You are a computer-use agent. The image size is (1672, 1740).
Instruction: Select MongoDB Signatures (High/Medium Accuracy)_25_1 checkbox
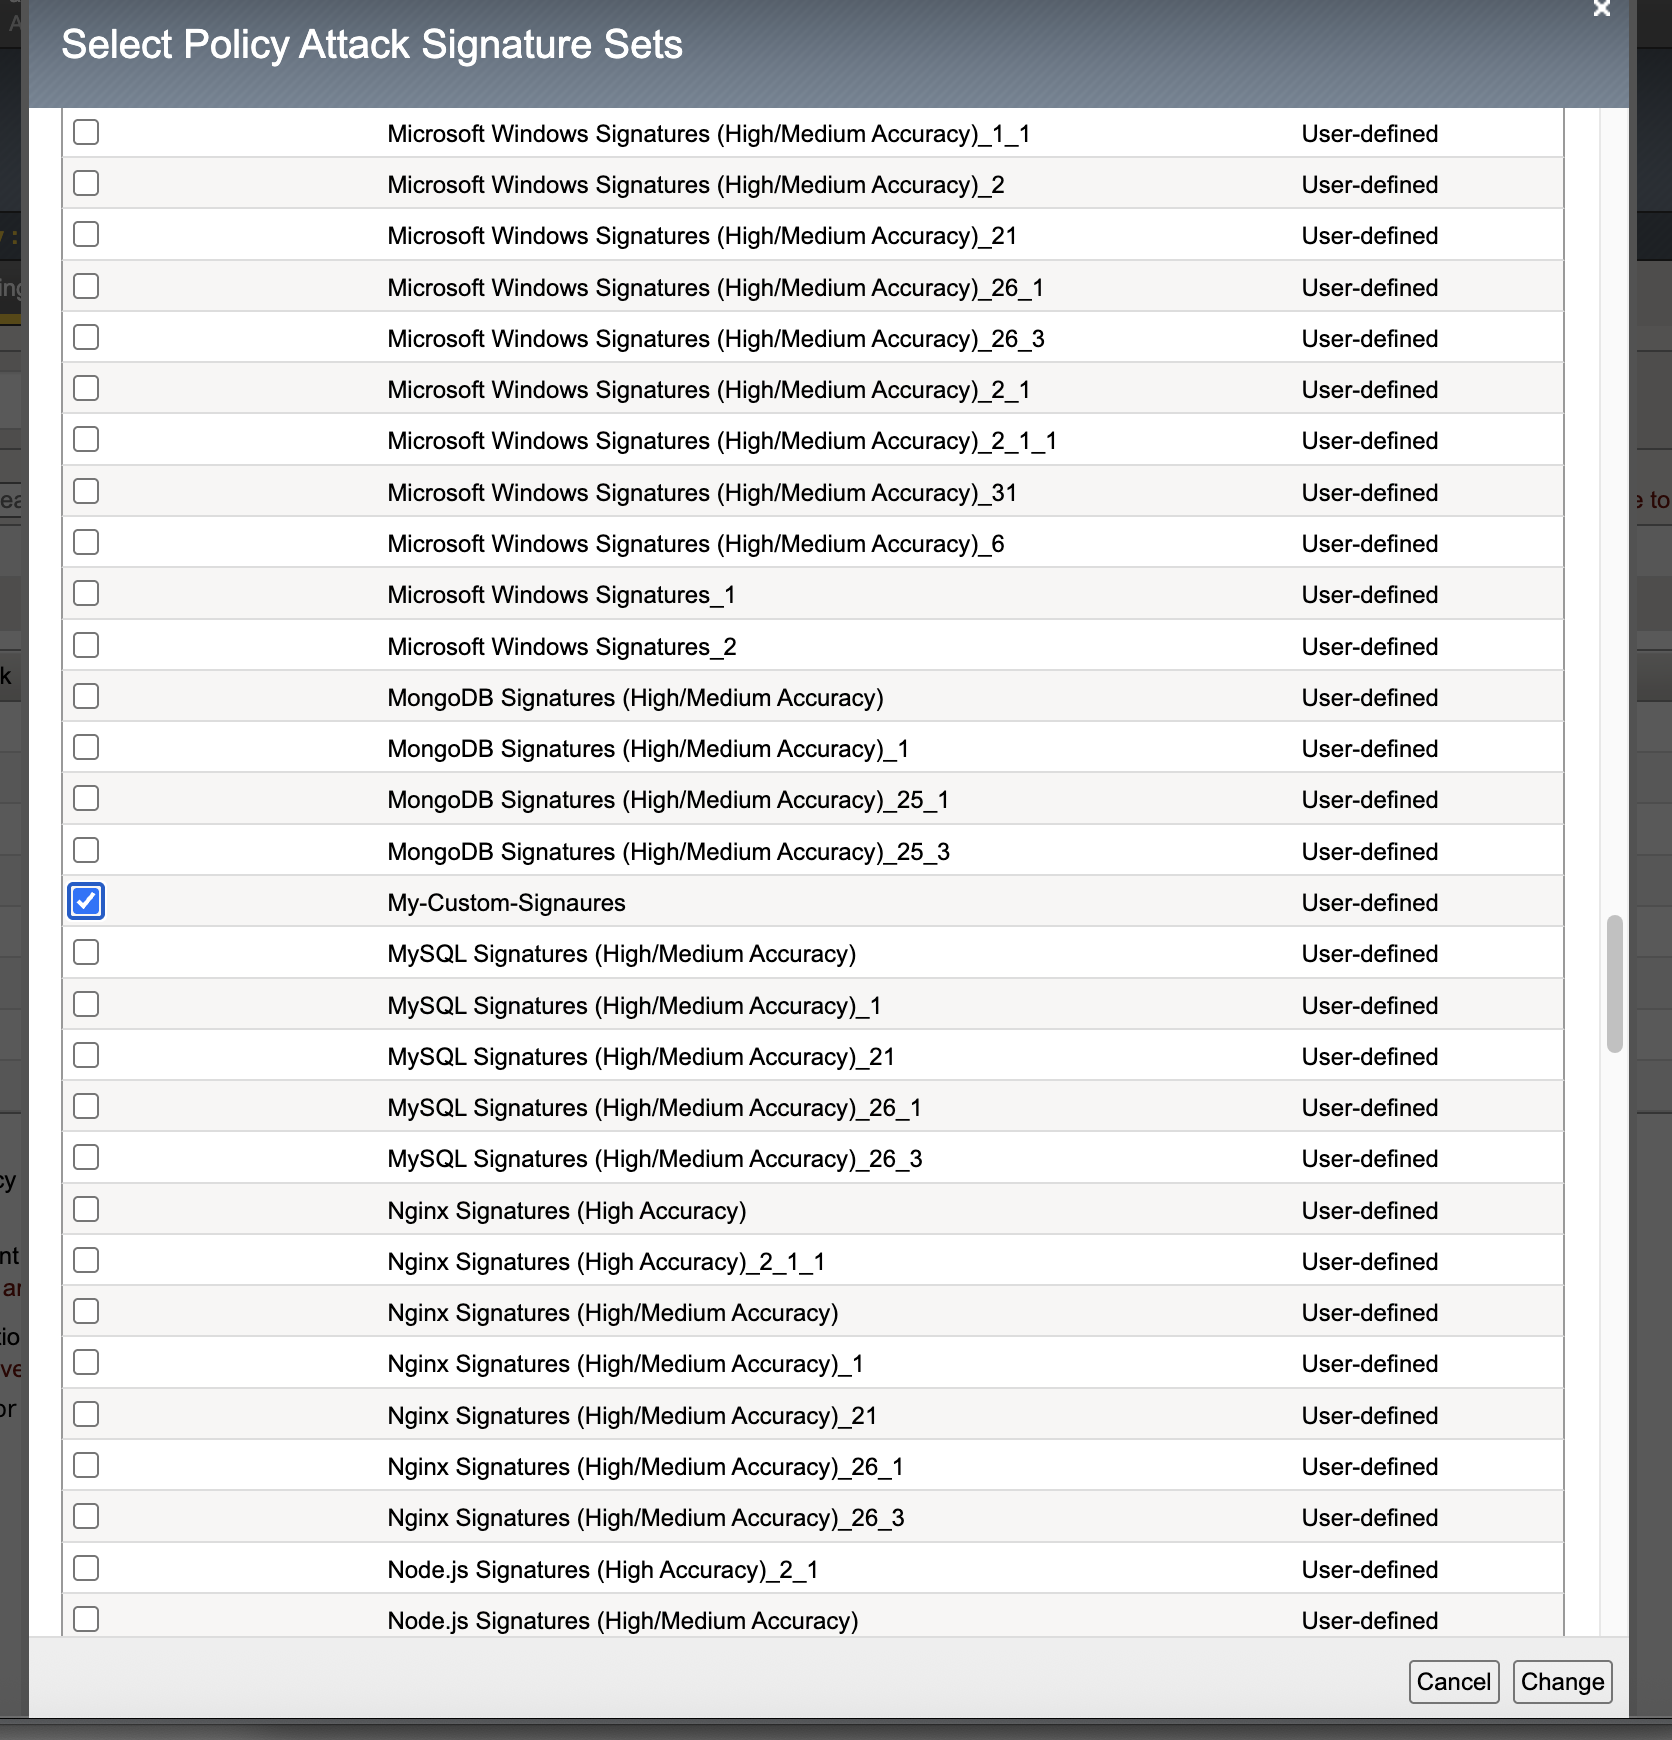click(x=86, y=798)
